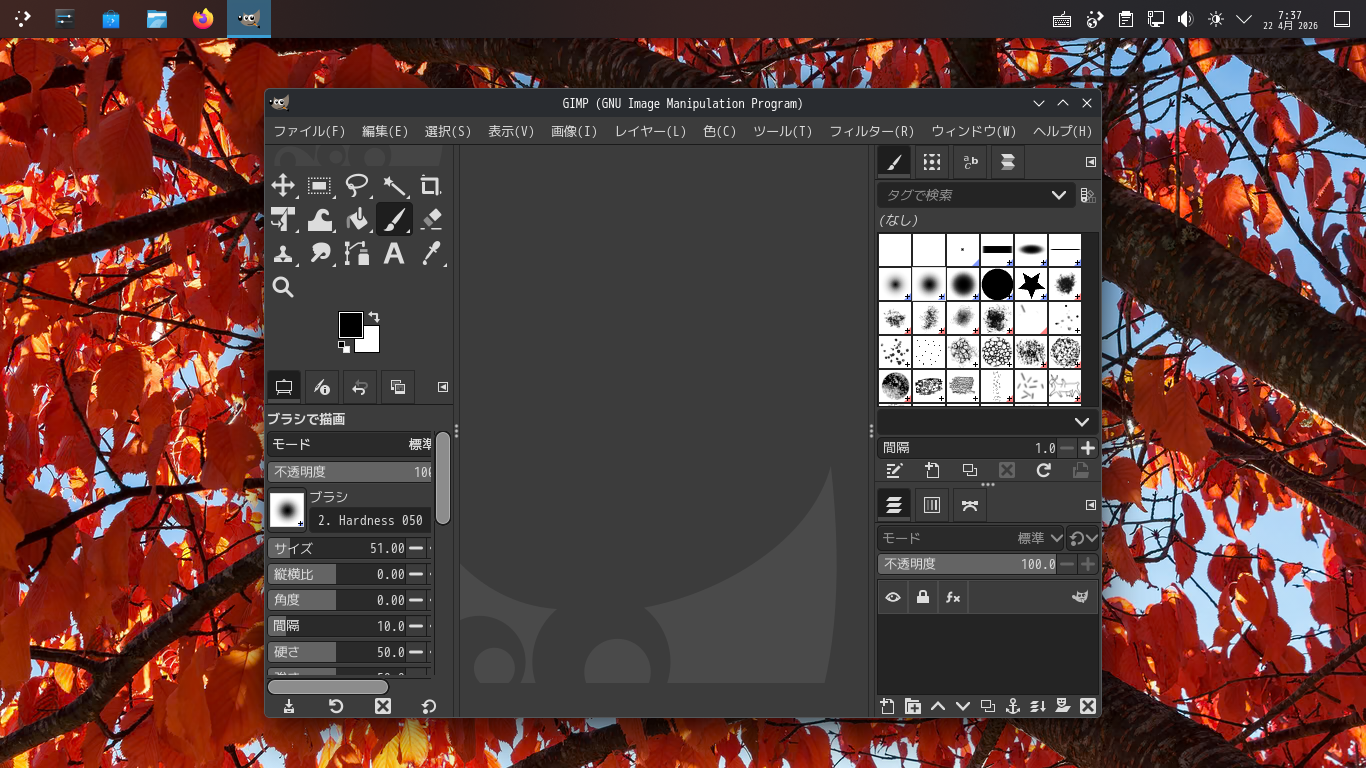Select the Crop tool
This screenshot has height=768, width=1366.
[x=431, y=185]
